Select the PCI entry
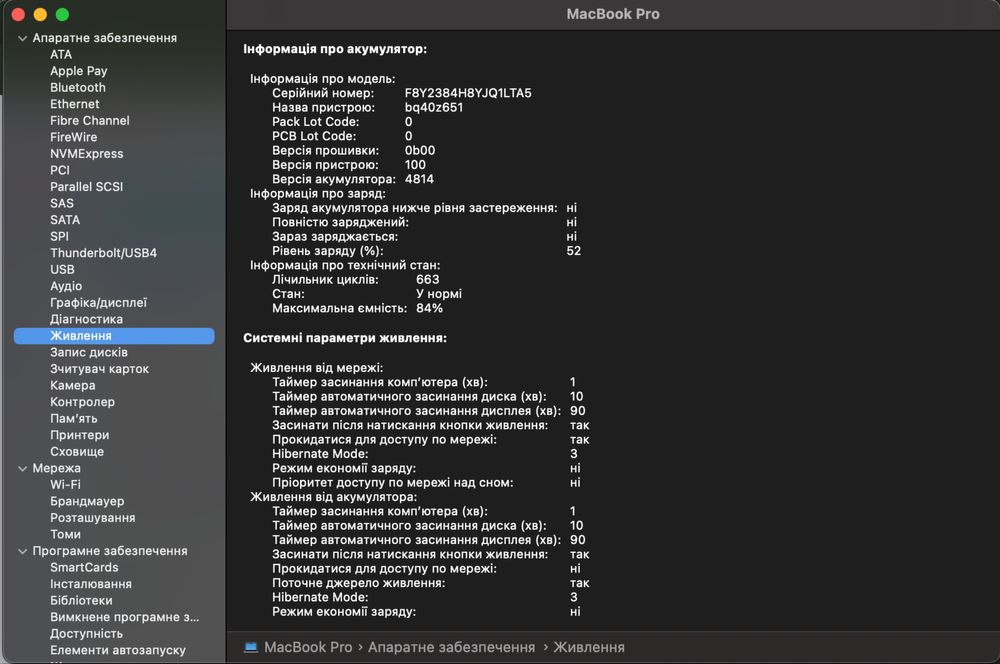Viewport: 1000px width, 664px height. click(x=59, y=171)
